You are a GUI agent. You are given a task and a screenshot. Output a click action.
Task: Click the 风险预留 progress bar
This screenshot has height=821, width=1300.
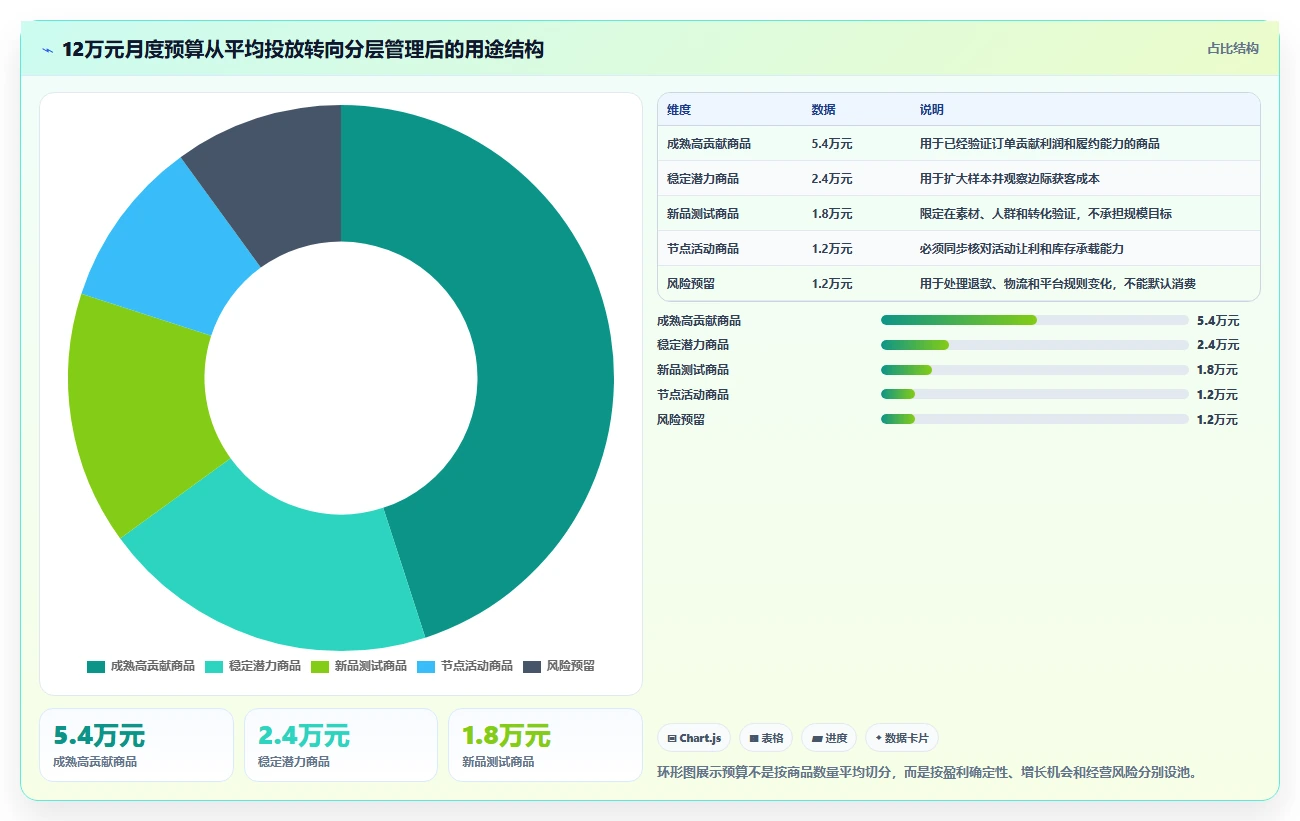coord(1034,419)
